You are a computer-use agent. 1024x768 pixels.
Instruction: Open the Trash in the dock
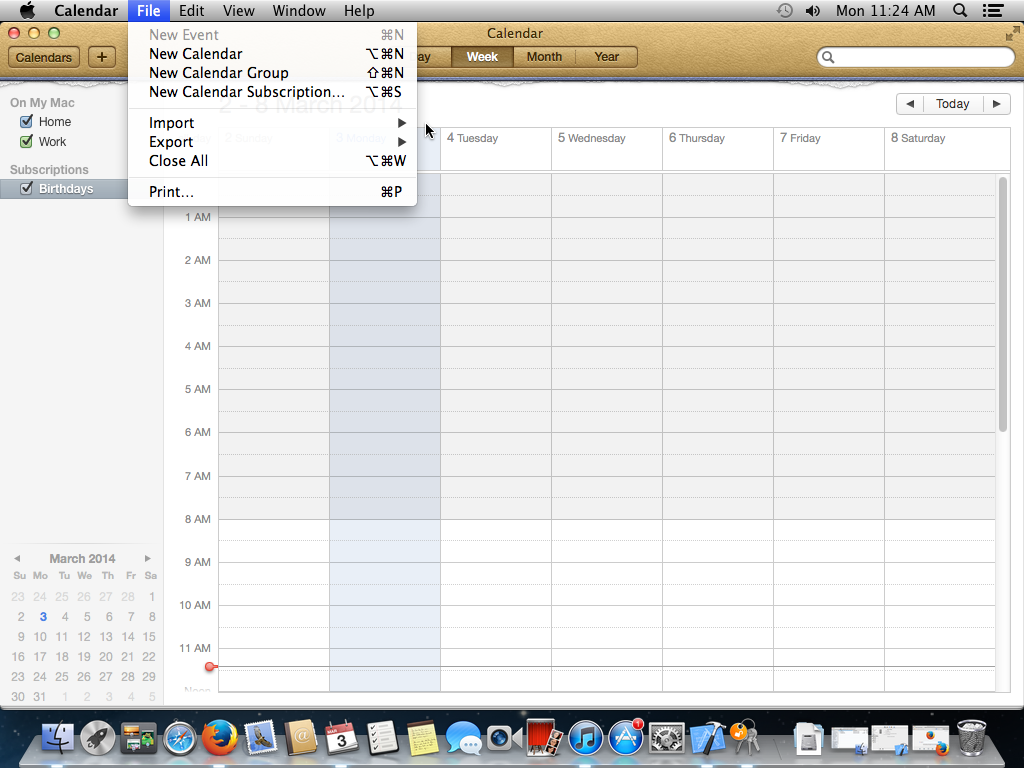point(971,738)
